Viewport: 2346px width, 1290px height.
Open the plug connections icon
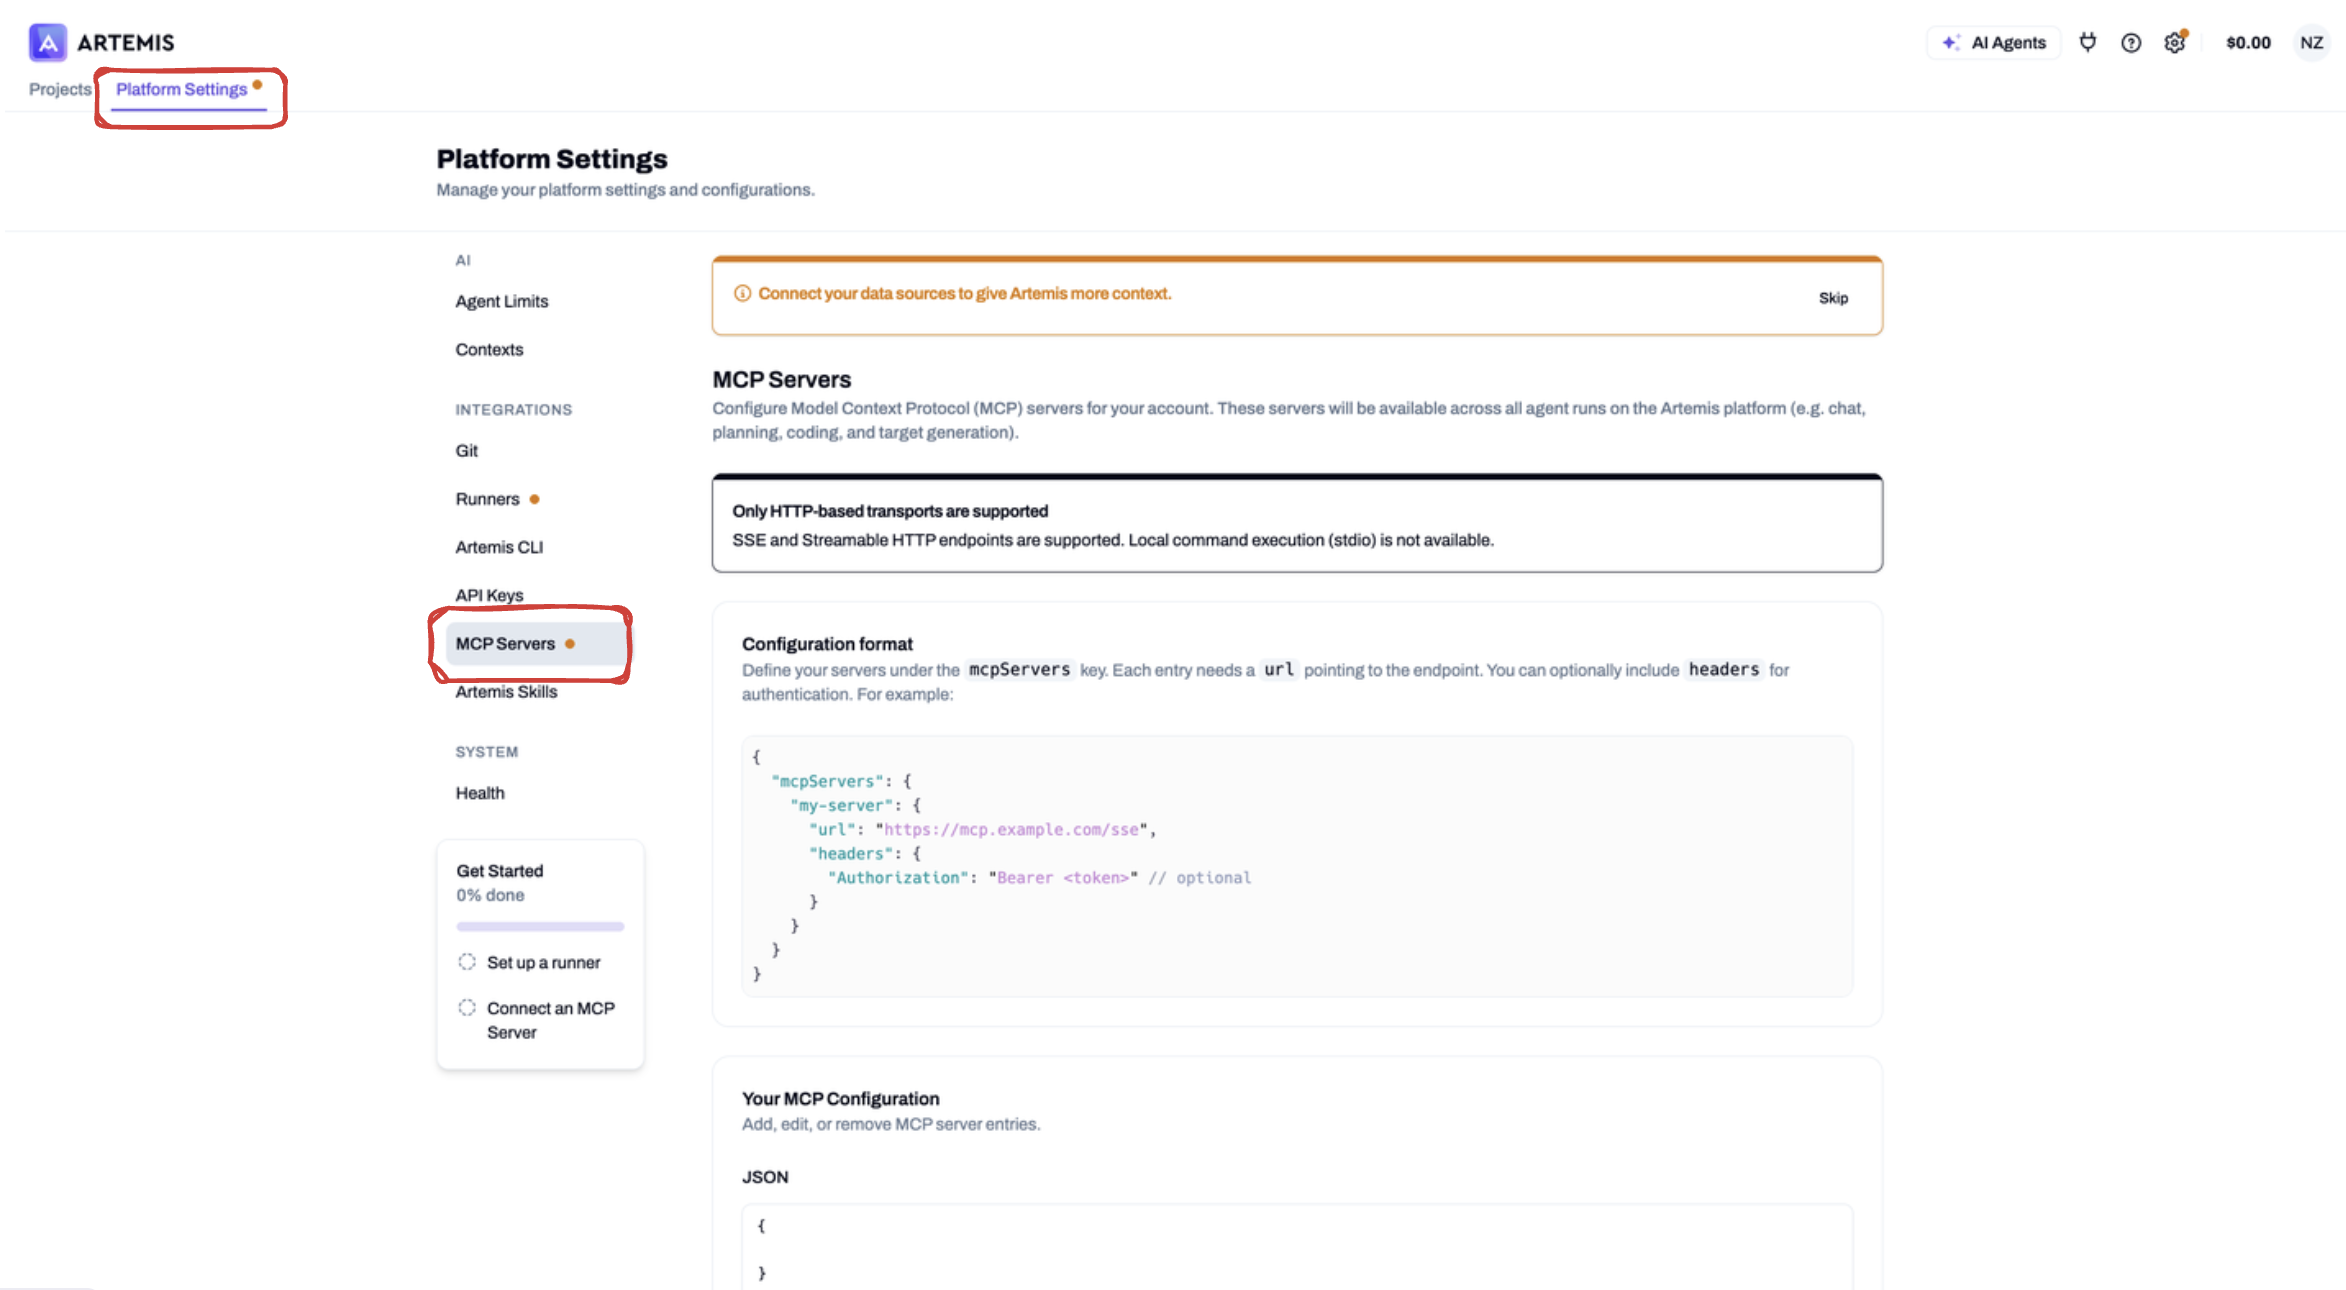[2087, 42]
